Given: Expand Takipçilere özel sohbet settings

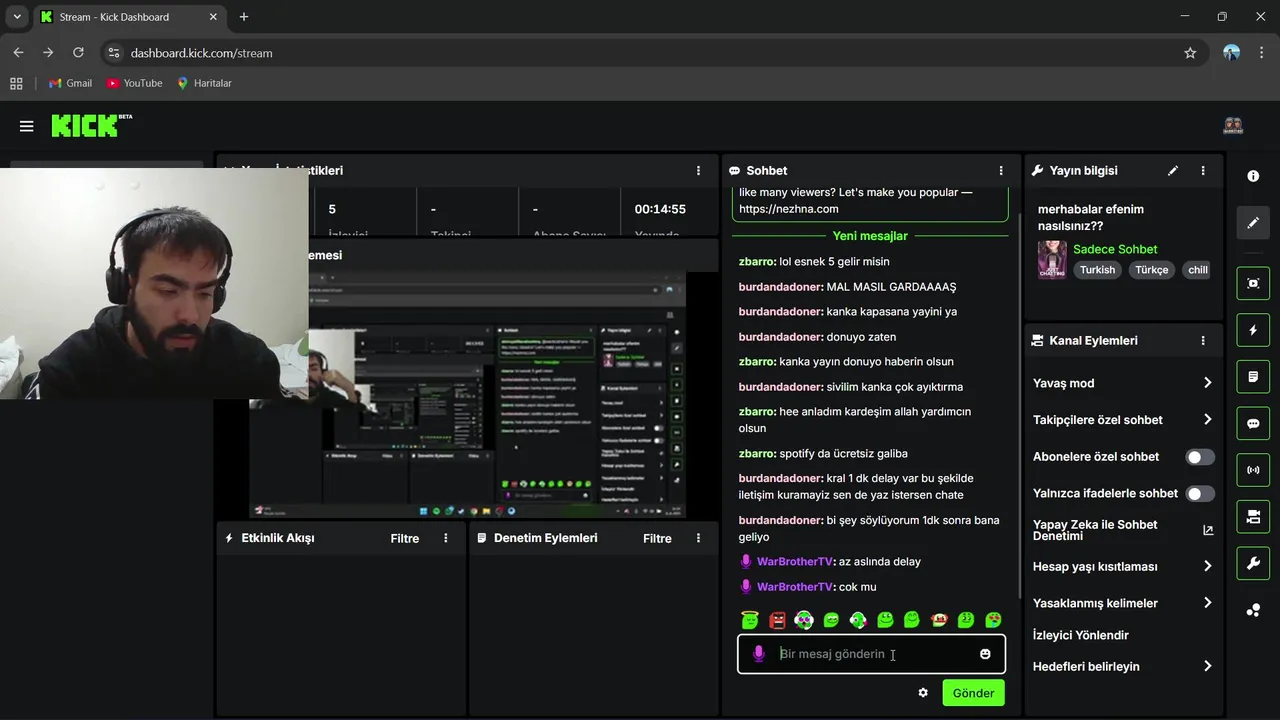Looking at the screenshot, I should click(x=1122, y=420).
